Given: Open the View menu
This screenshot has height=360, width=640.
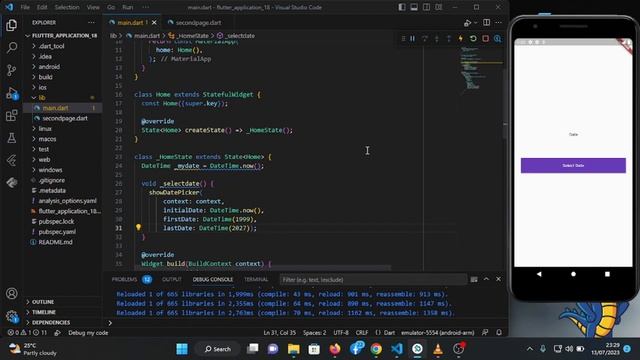Looking at the screenshot, I should [x=93, y=7].
